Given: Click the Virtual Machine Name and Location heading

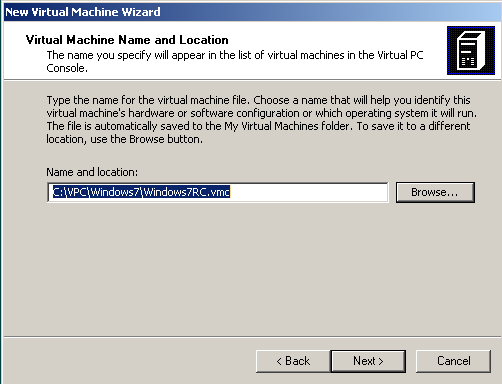Looking at the screenshot, I should (127, 40).
